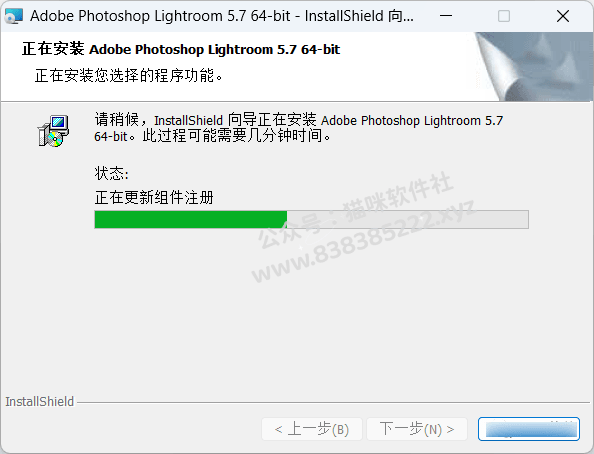Click the 正在安装您选择的程序功能 subtitle

[129, 75]
